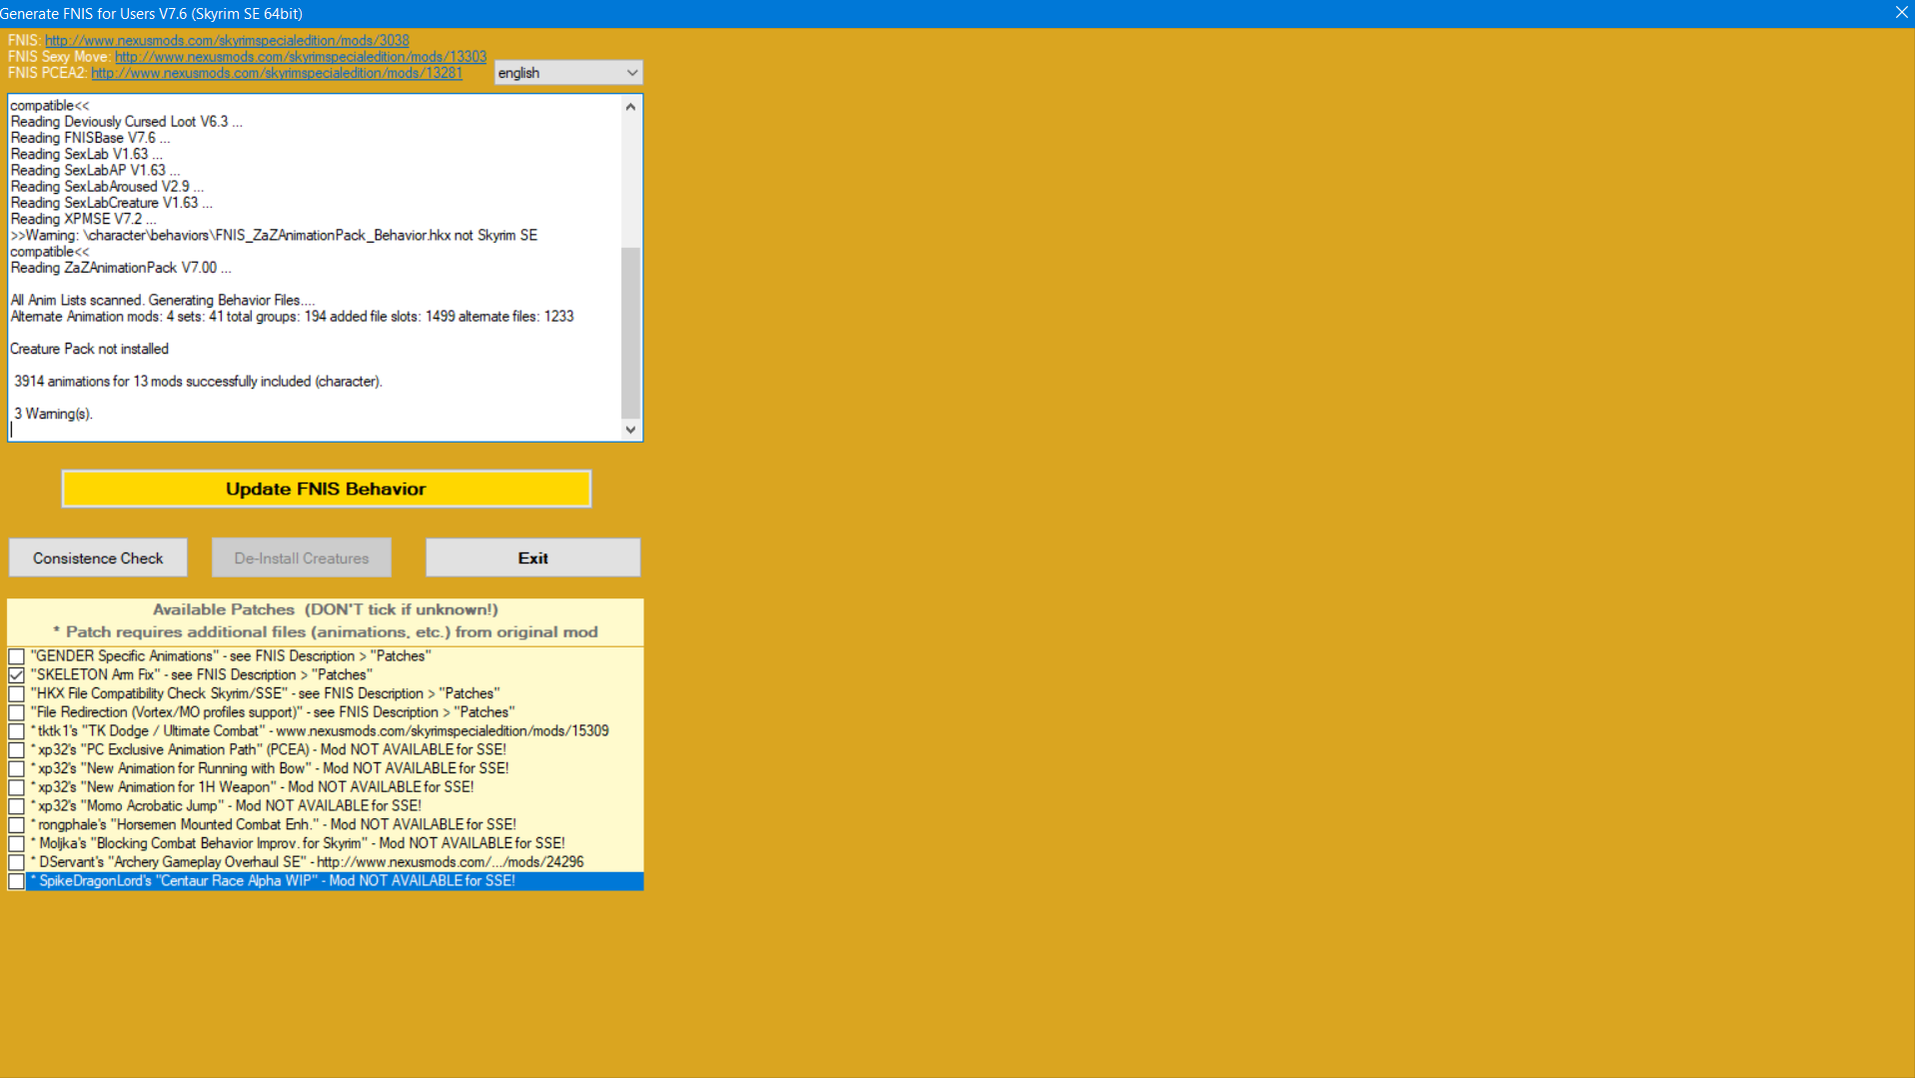1915x1080 pixels.
Task: Click the 'Reading Deviously Cursed Loot V6.3' line
Action: click(x=126, y=122)
